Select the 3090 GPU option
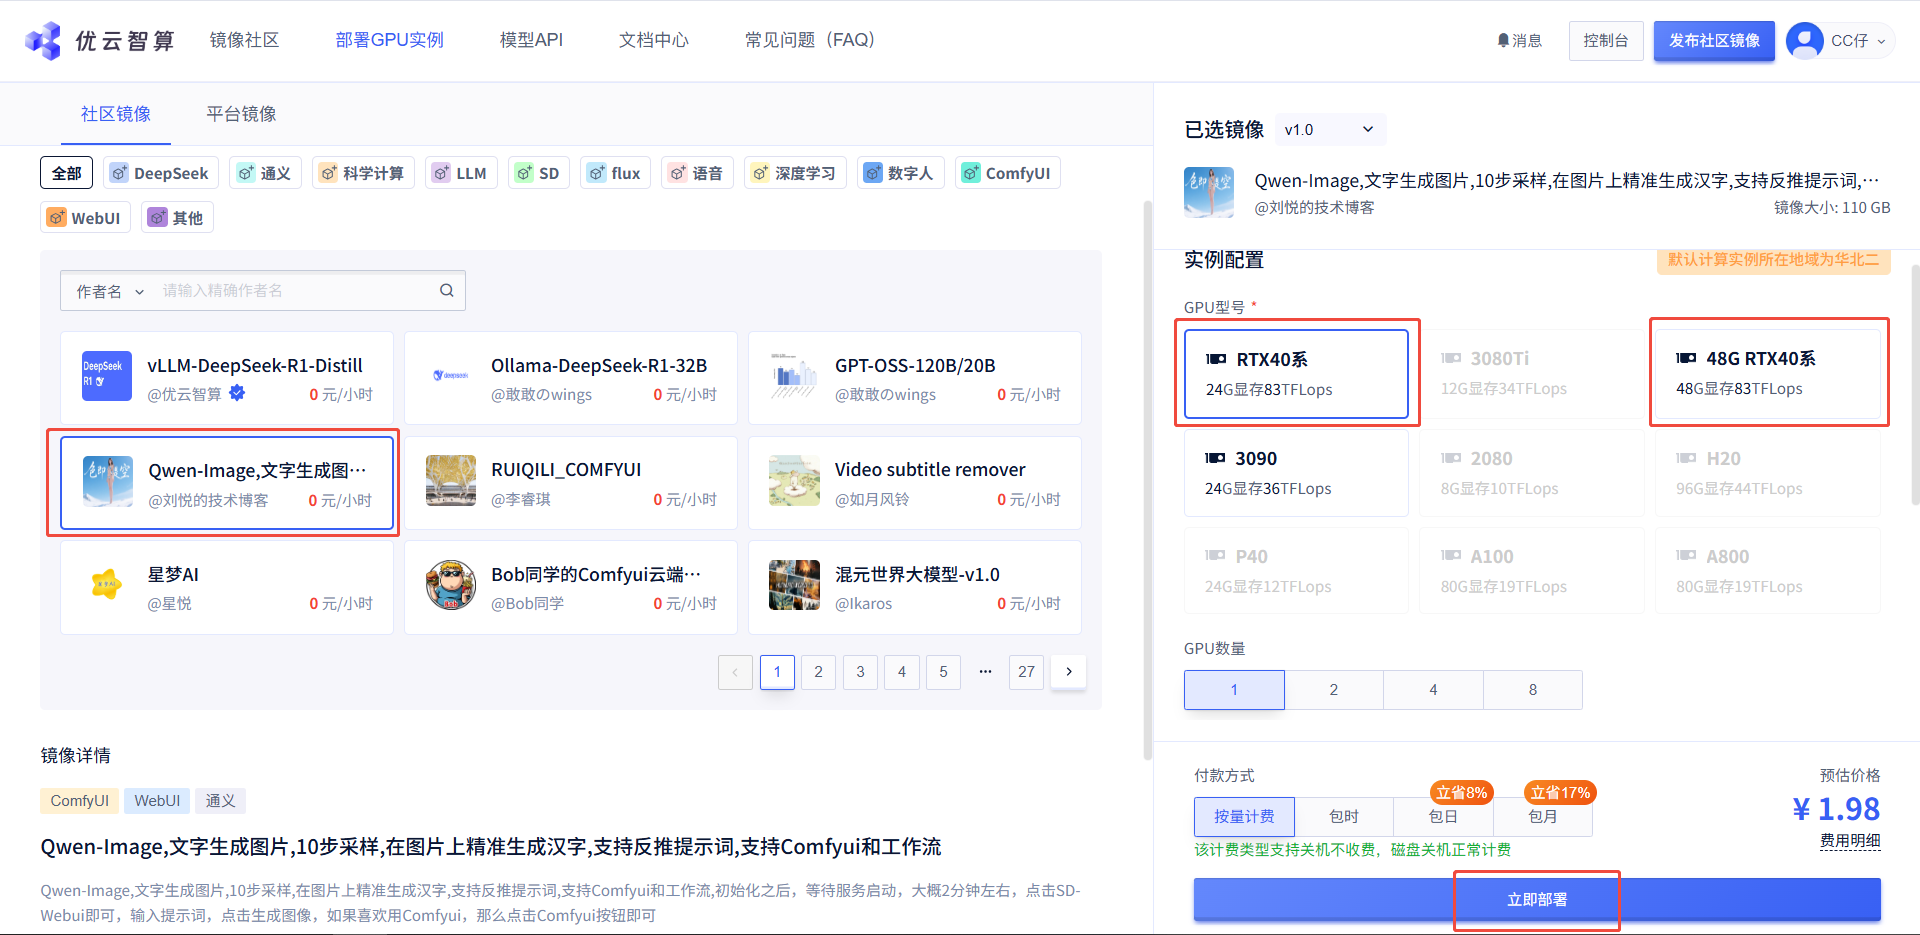1920x935 pixels. coord(1296,473)
